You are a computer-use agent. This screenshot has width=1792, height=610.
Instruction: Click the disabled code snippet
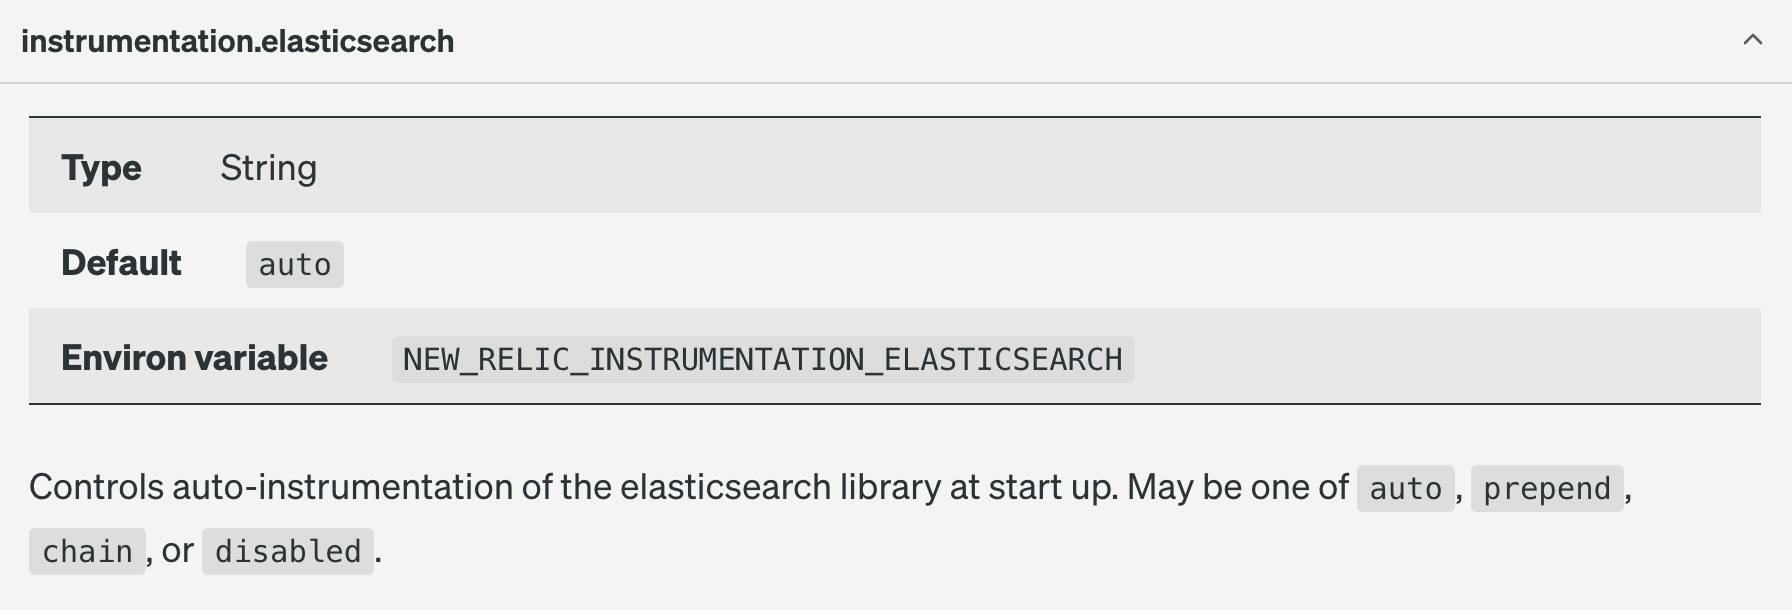click(x=288, y=550)
